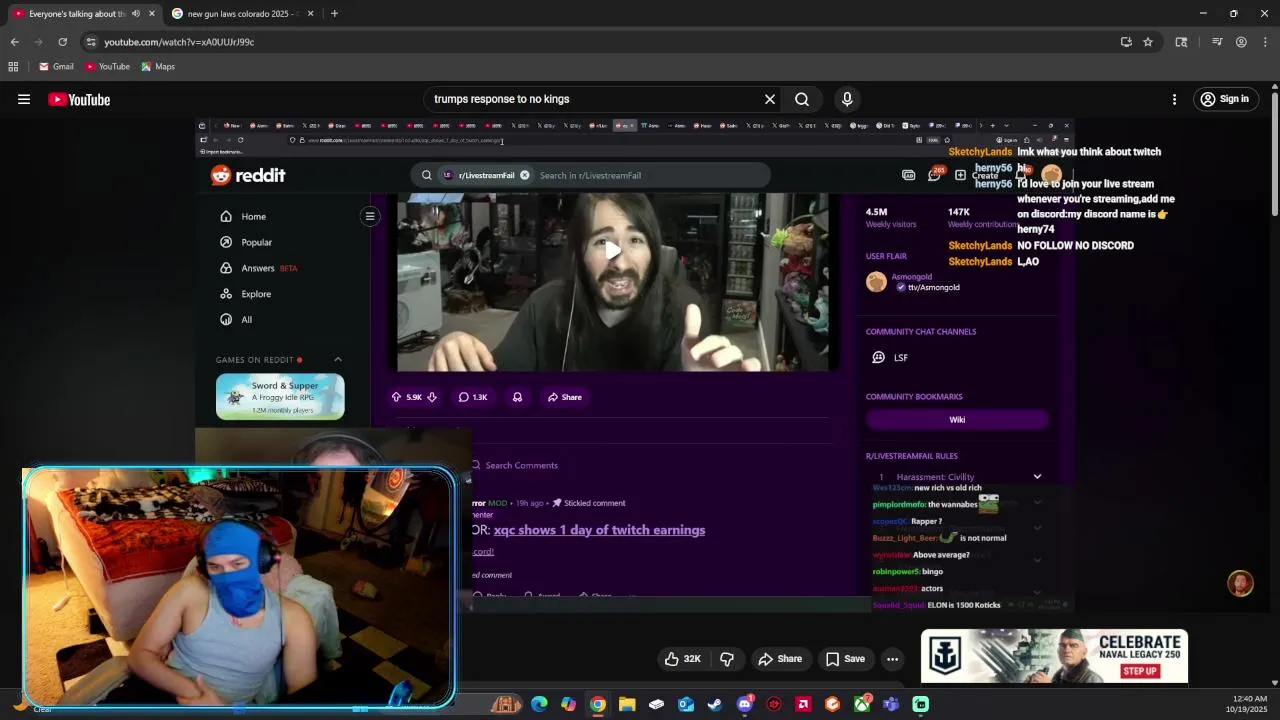Open the YouTube bookmark
The width and height of the screenshot is (1280, 720).
point(107,67)
